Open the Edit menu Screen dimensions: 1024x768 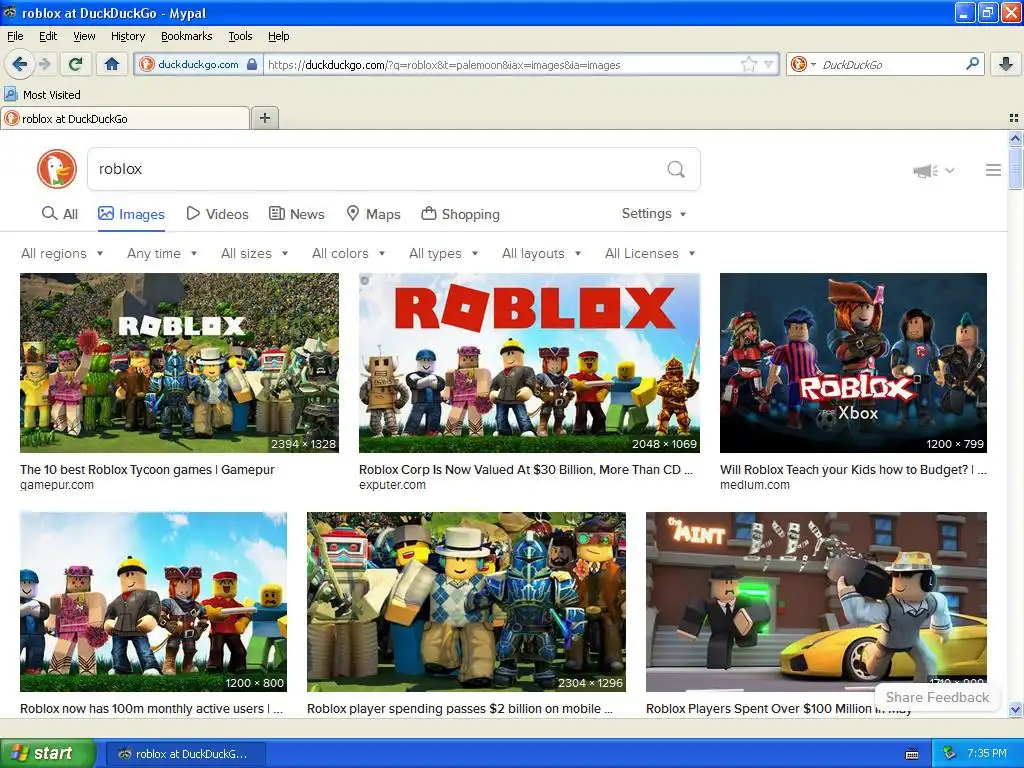click(x=48, y=36)
